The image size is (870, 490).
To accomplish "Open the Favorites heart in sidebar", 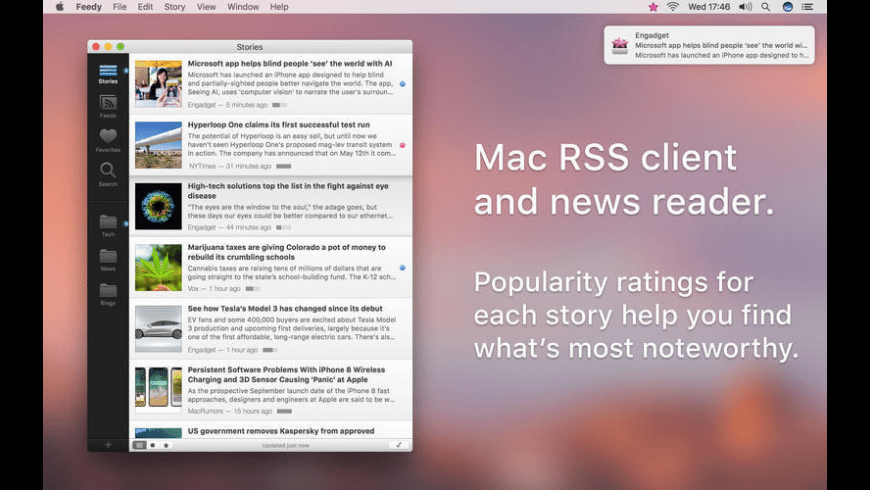I will pyautogui.click(x=108, y=140).
